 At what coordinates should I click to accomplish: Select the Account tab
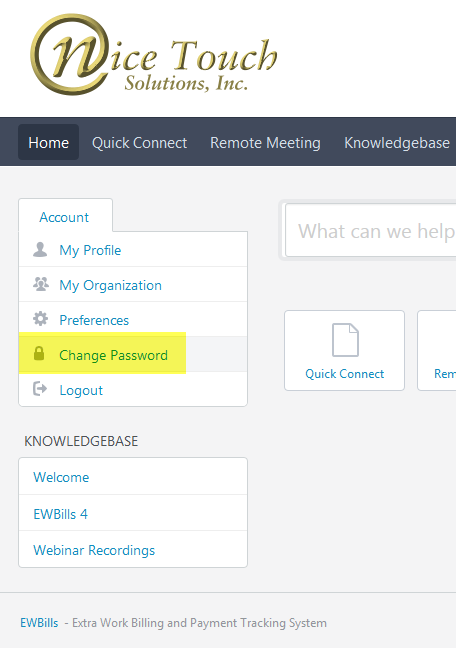(x=64, y=216)
